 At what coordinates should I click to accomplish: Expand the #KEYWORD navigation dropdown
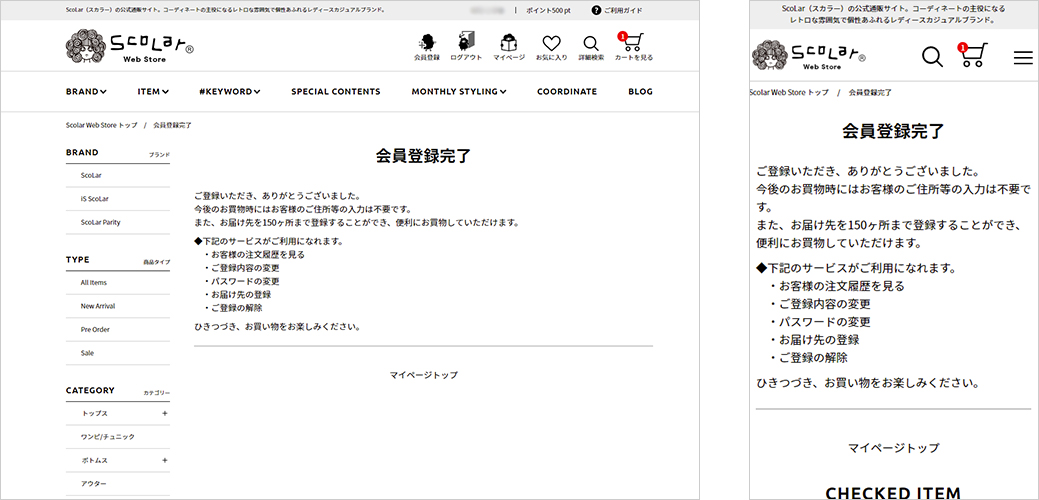[x=229, y=91]
